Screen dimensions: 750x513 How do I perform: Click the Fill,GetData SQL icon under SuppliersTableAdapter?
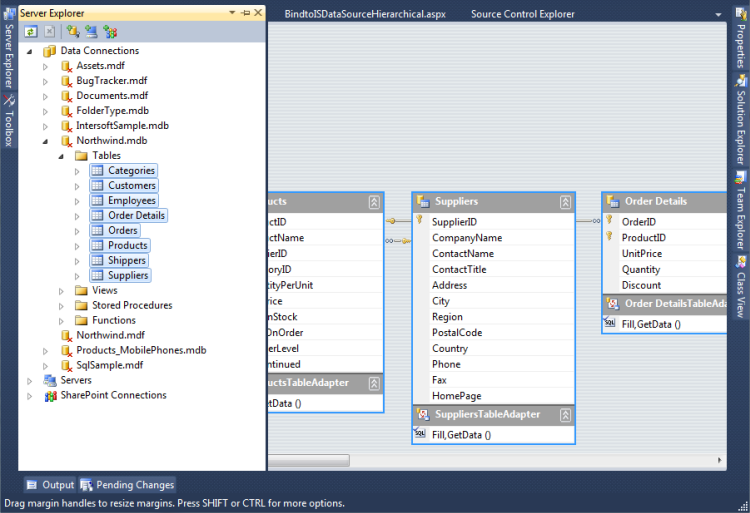(x=421, y=435)
